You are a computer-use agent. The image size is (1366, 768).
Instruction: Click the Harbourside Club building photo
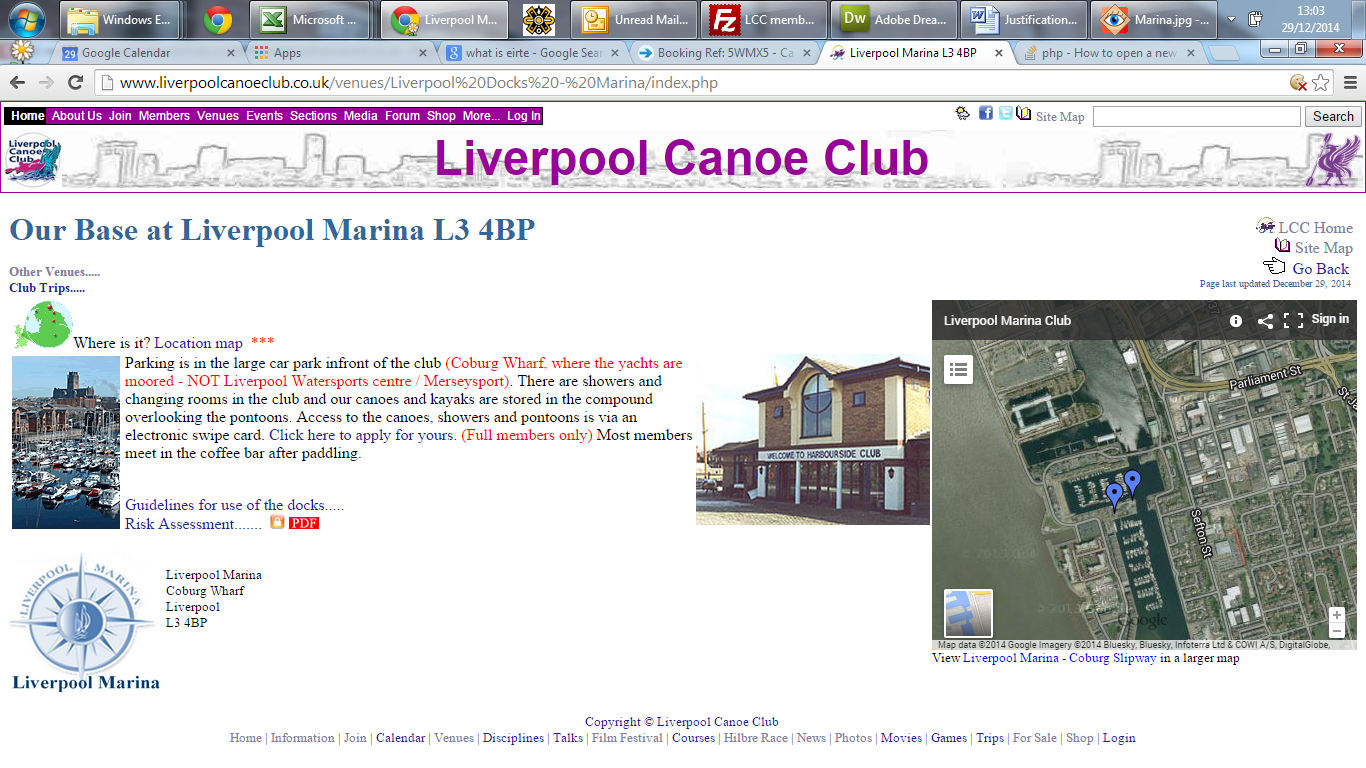[x=813, y=439]
